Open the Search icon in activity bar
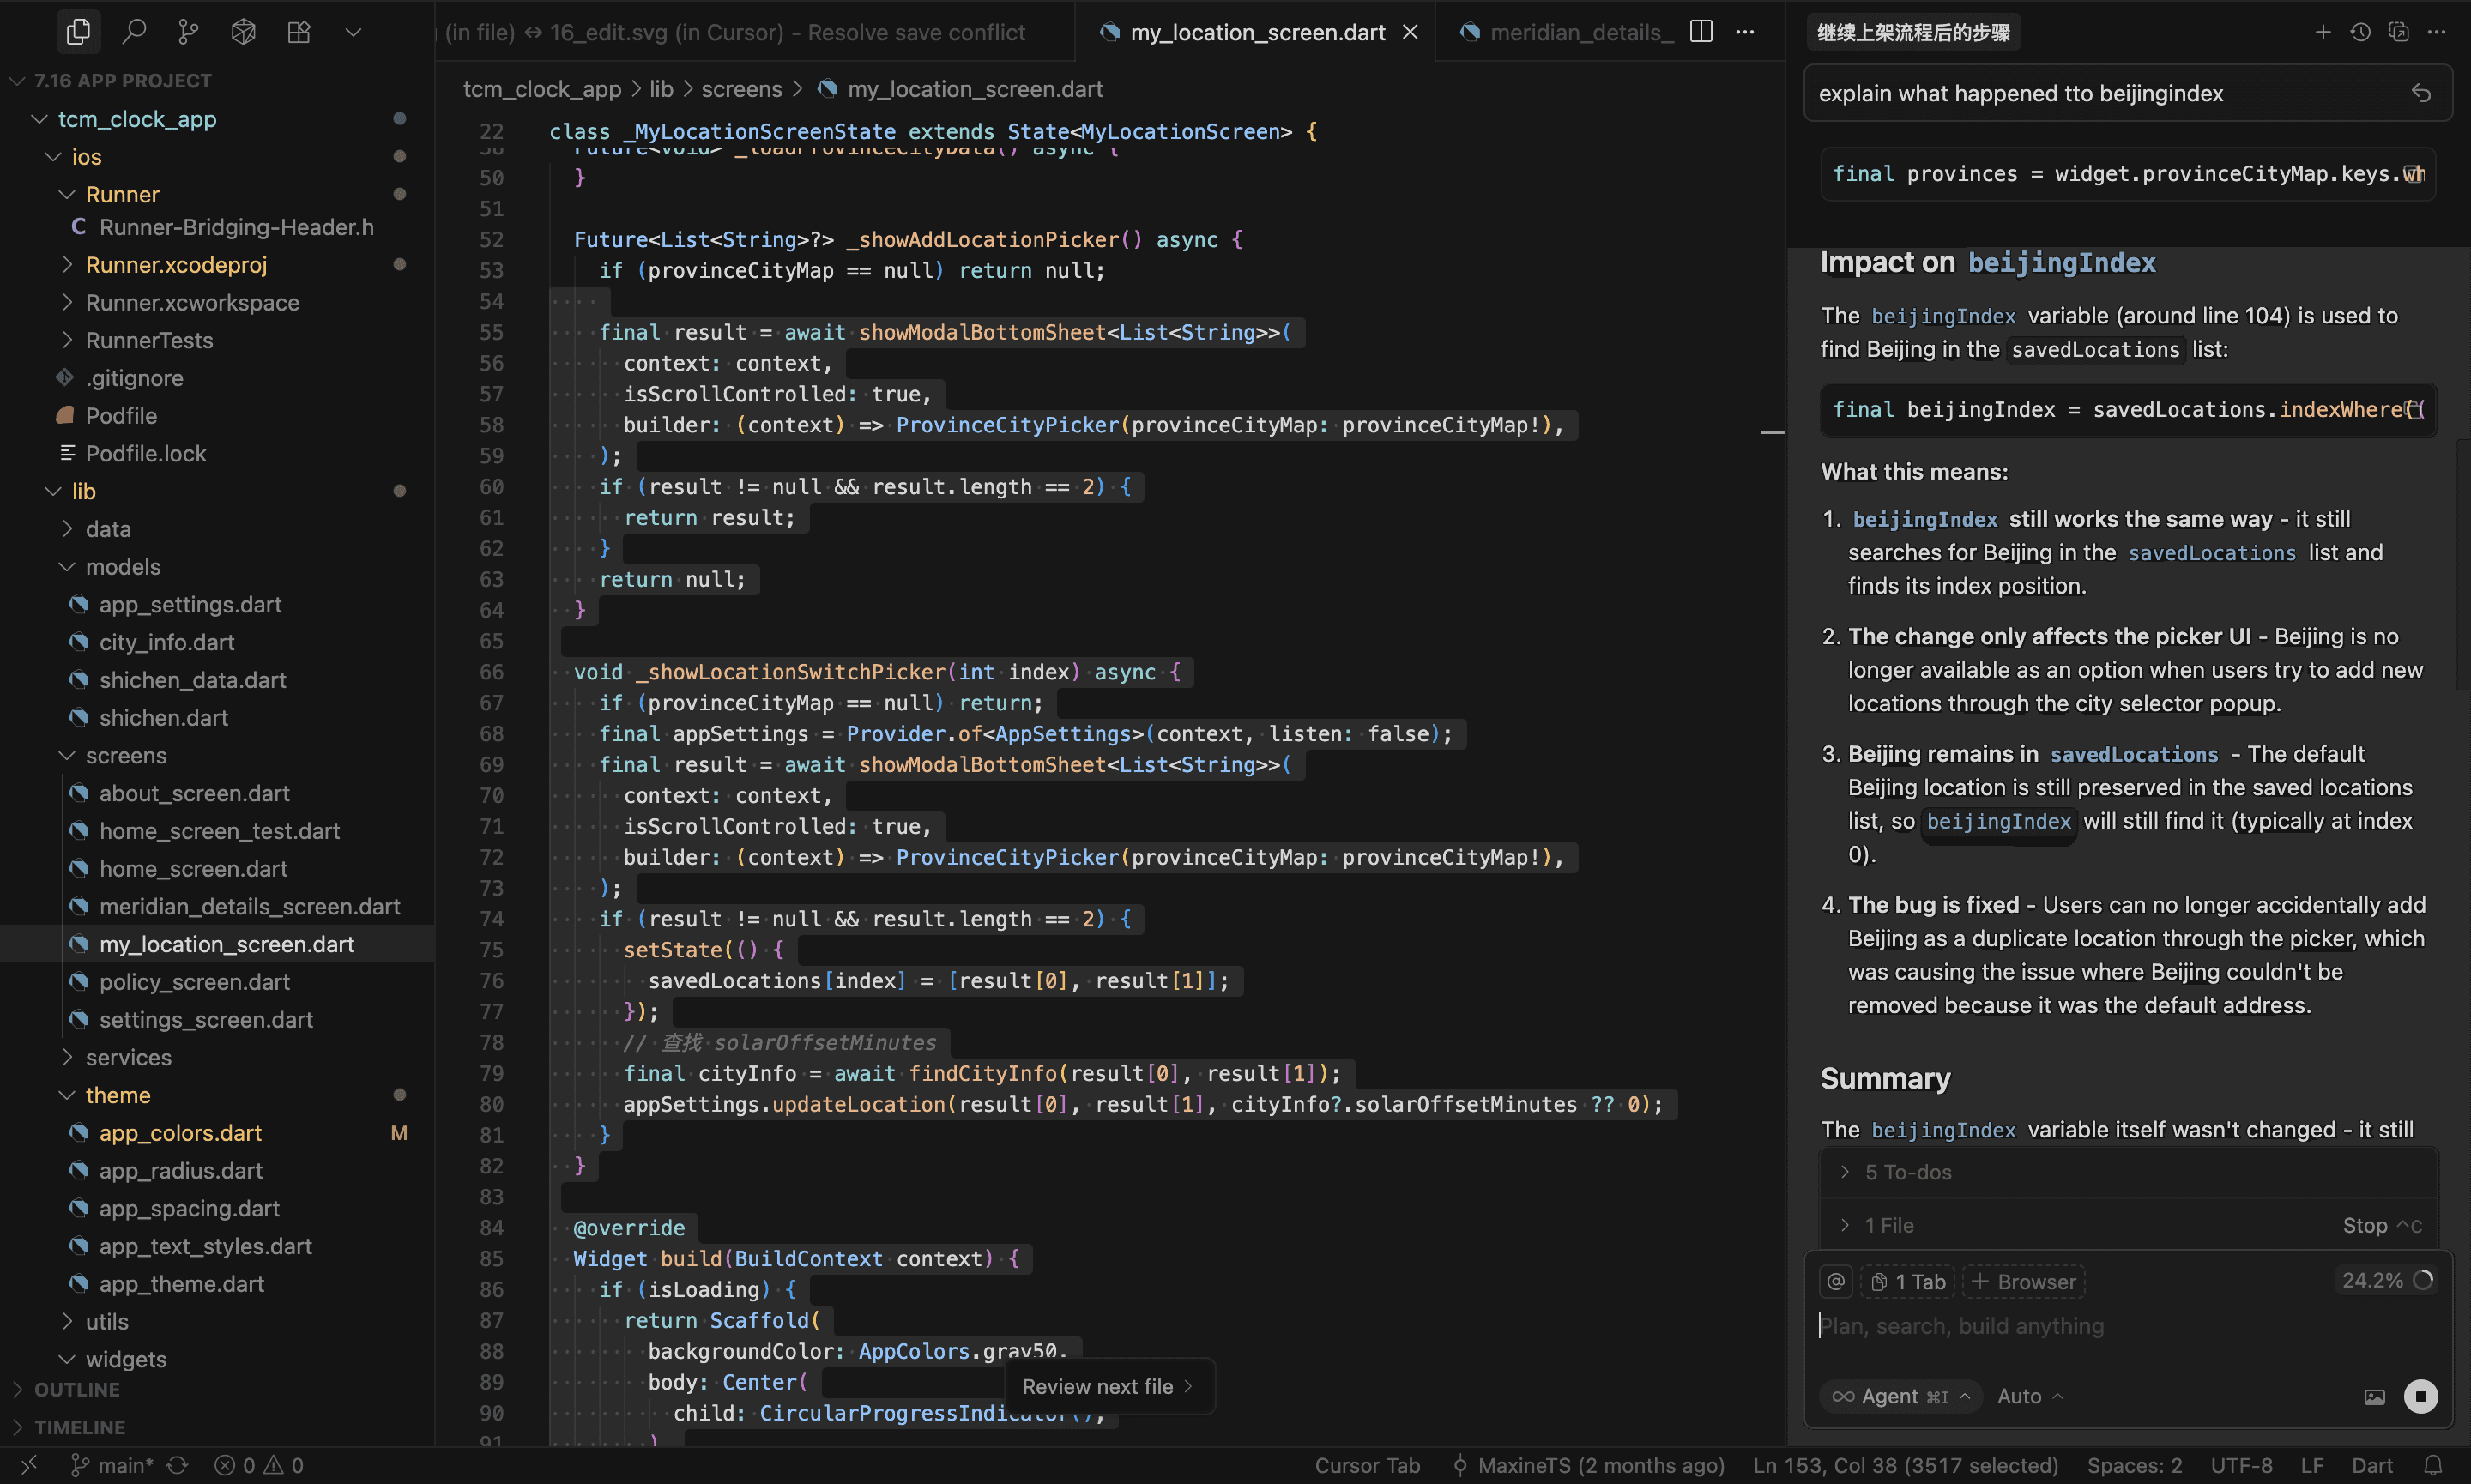2471x1484 pixels. (x=134, y=32)
